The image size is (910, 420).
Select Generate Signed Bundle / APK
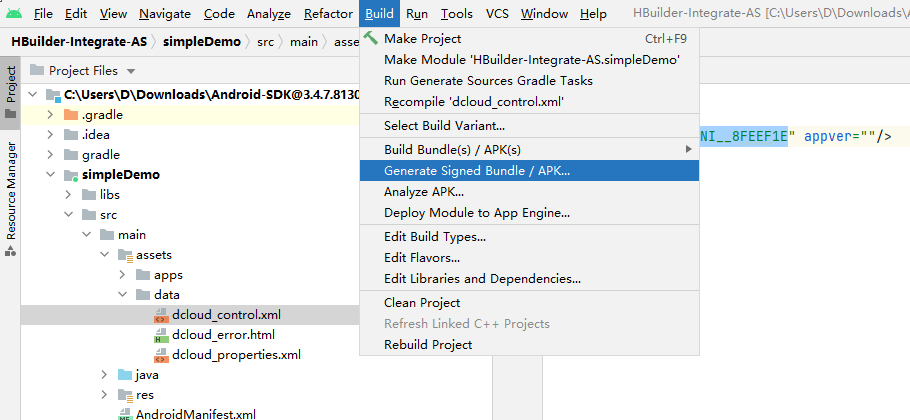click(x=477, y=171)
